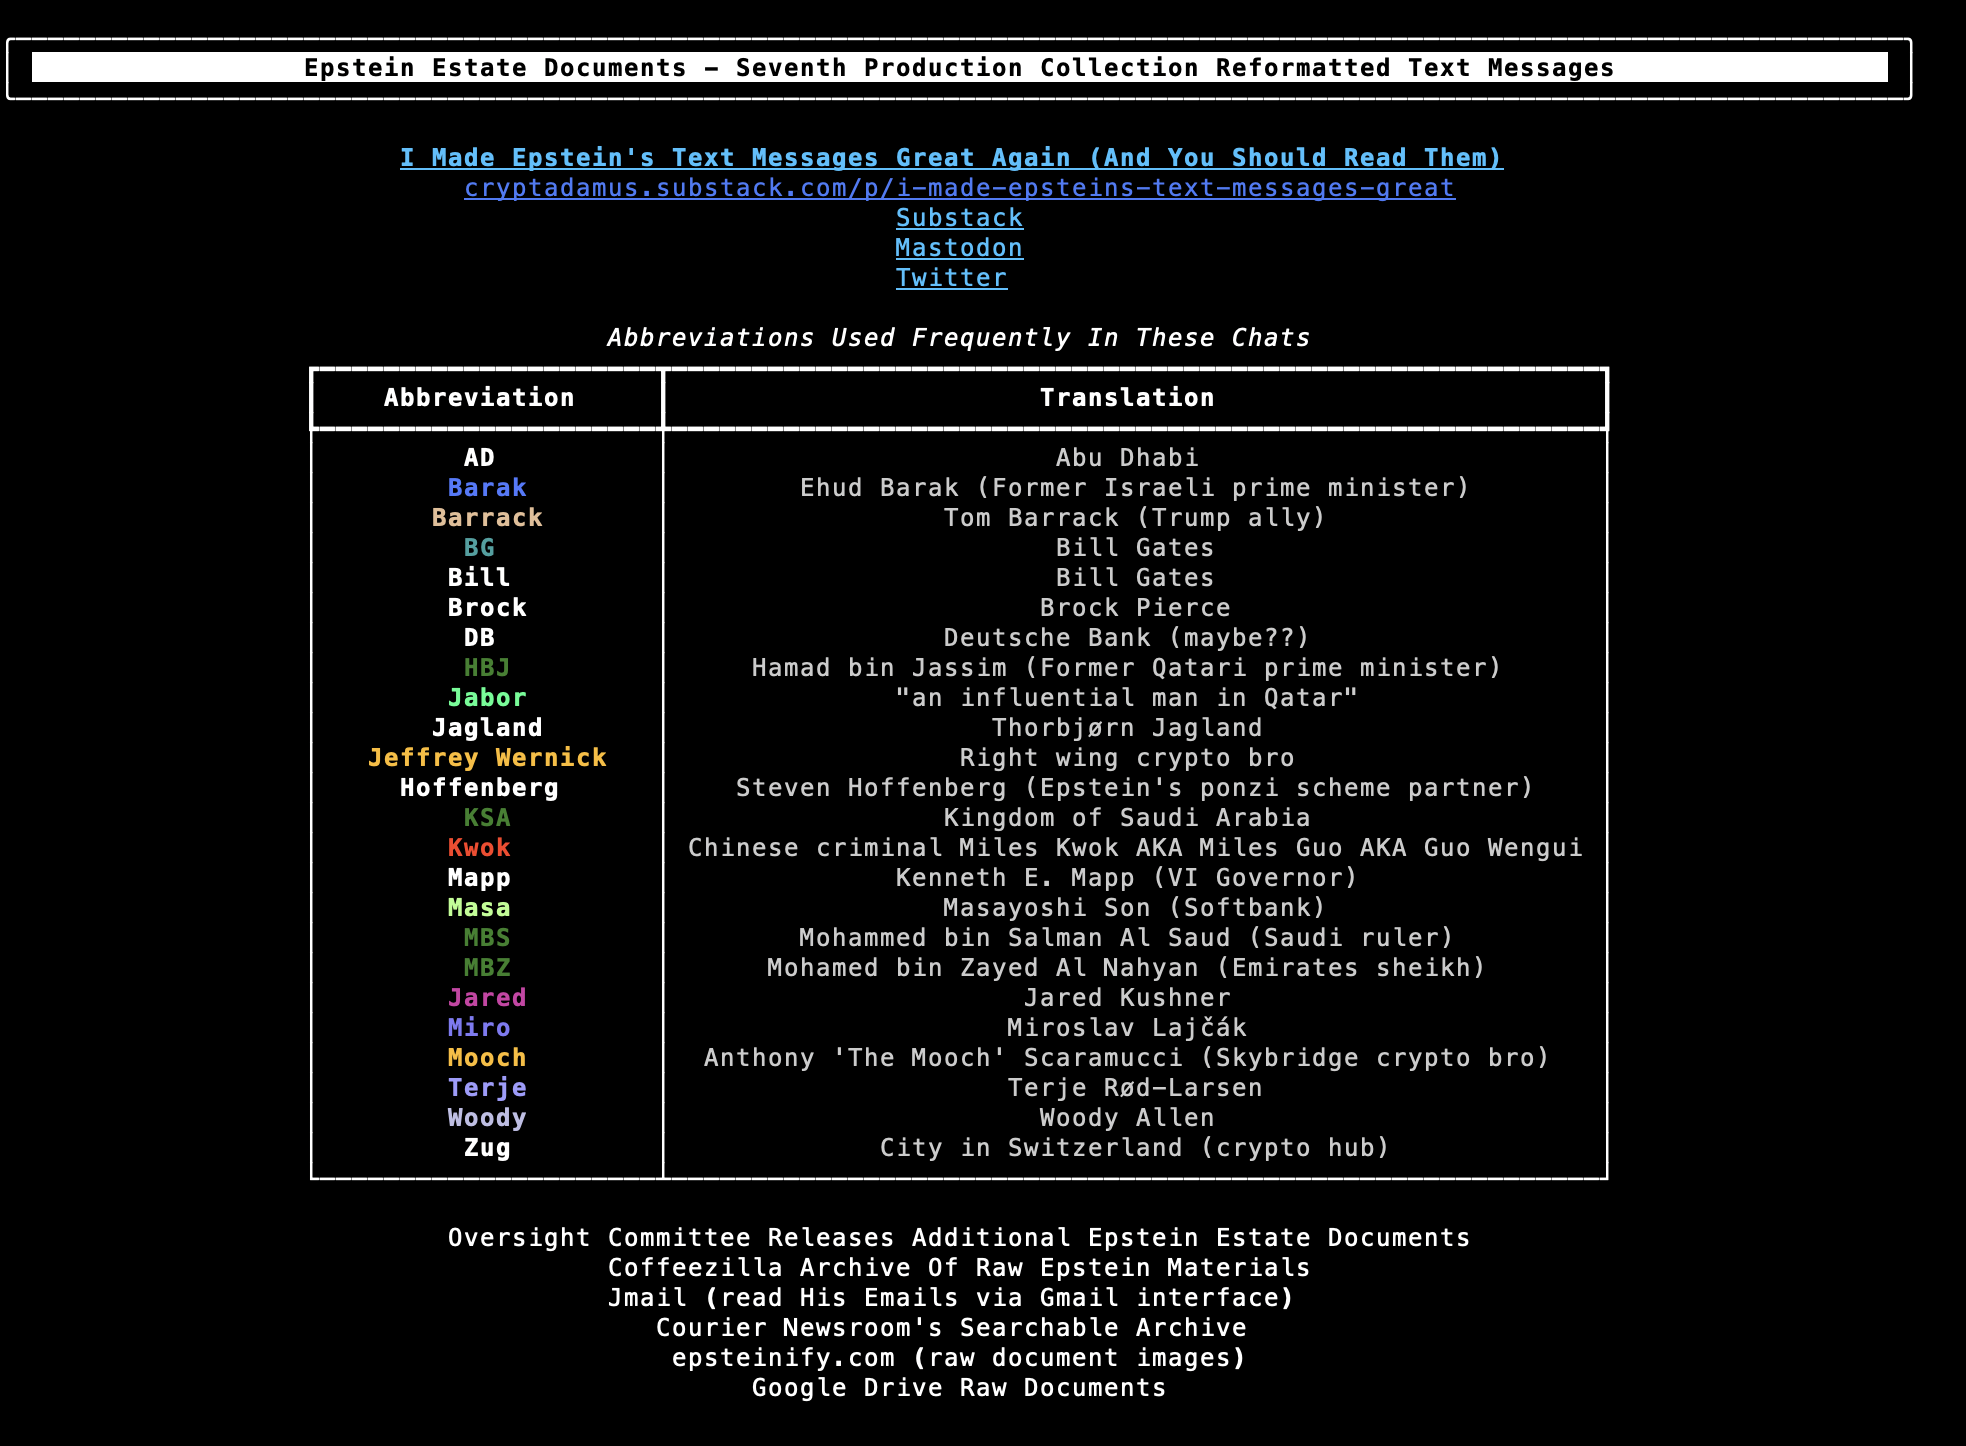Click 'Oversight Committee Releases Additional Epstein Estate Documents'
Viewport: 1966px width, 1446px height.
click(959, 1238)
